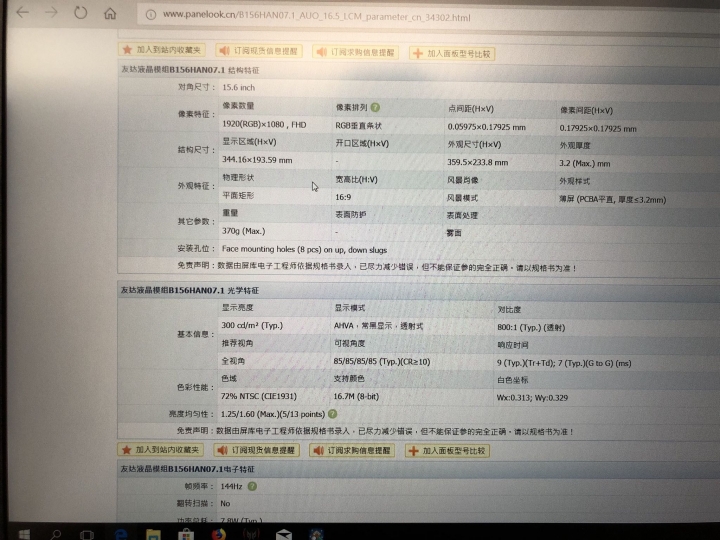Open Firefox from the taskbar
Image resolution: width=720 pixels, height=540 pixels.
219,534
